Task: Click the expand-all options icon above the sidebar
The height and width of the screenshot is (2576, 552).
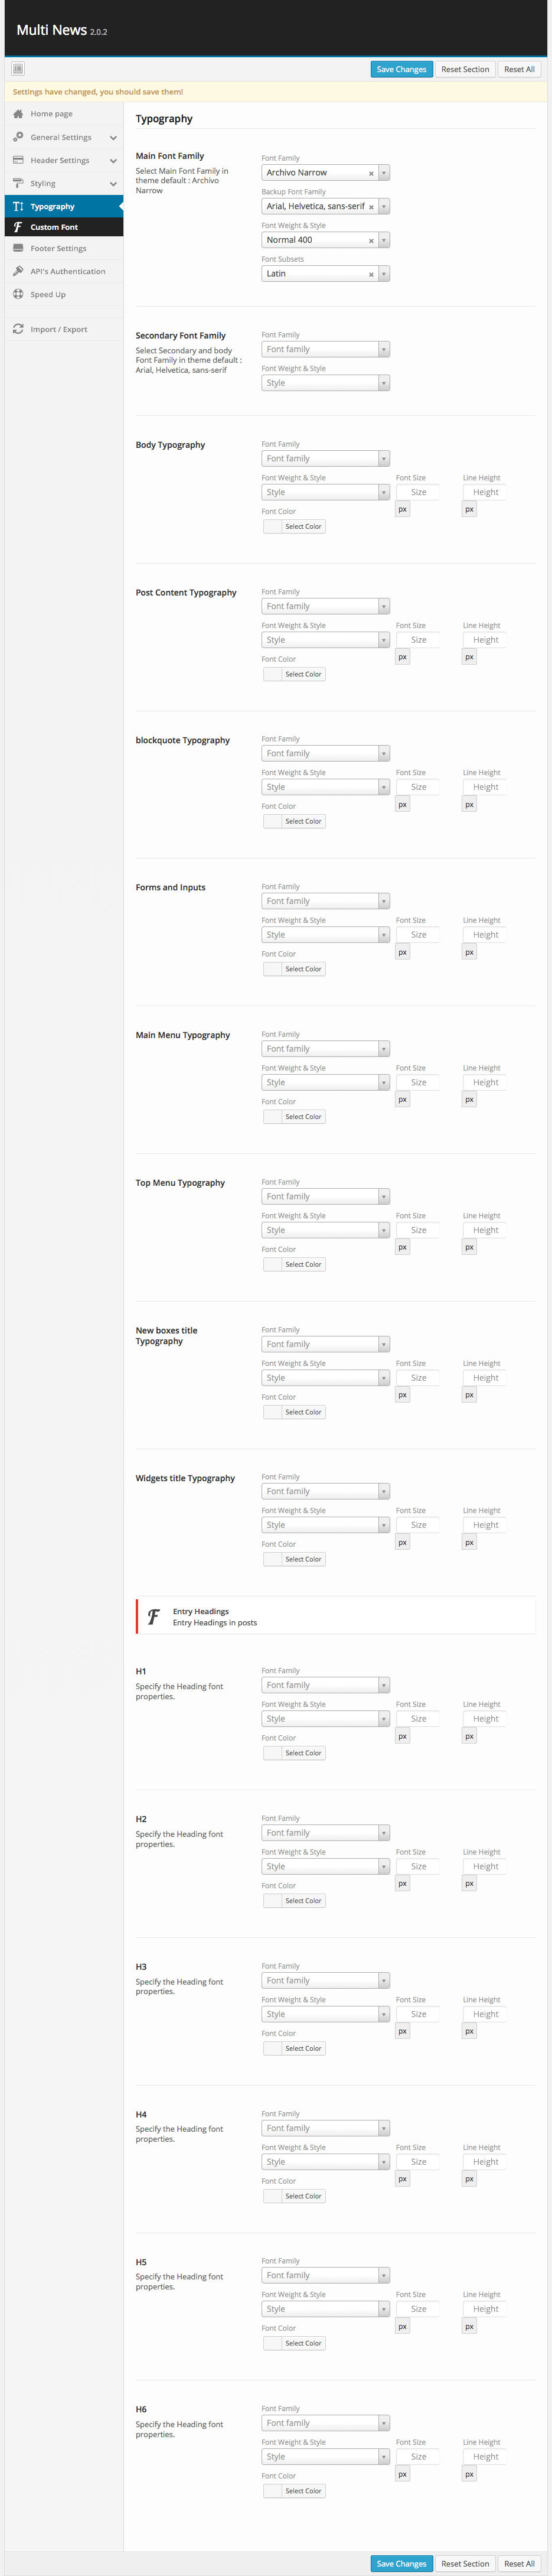Action: tap(18, 69)
